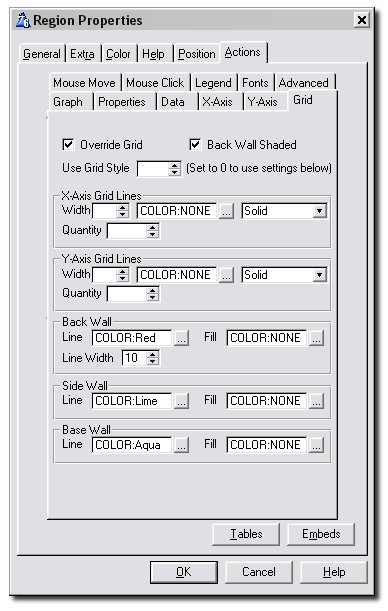Browse Base Wall Fill color

316,445
